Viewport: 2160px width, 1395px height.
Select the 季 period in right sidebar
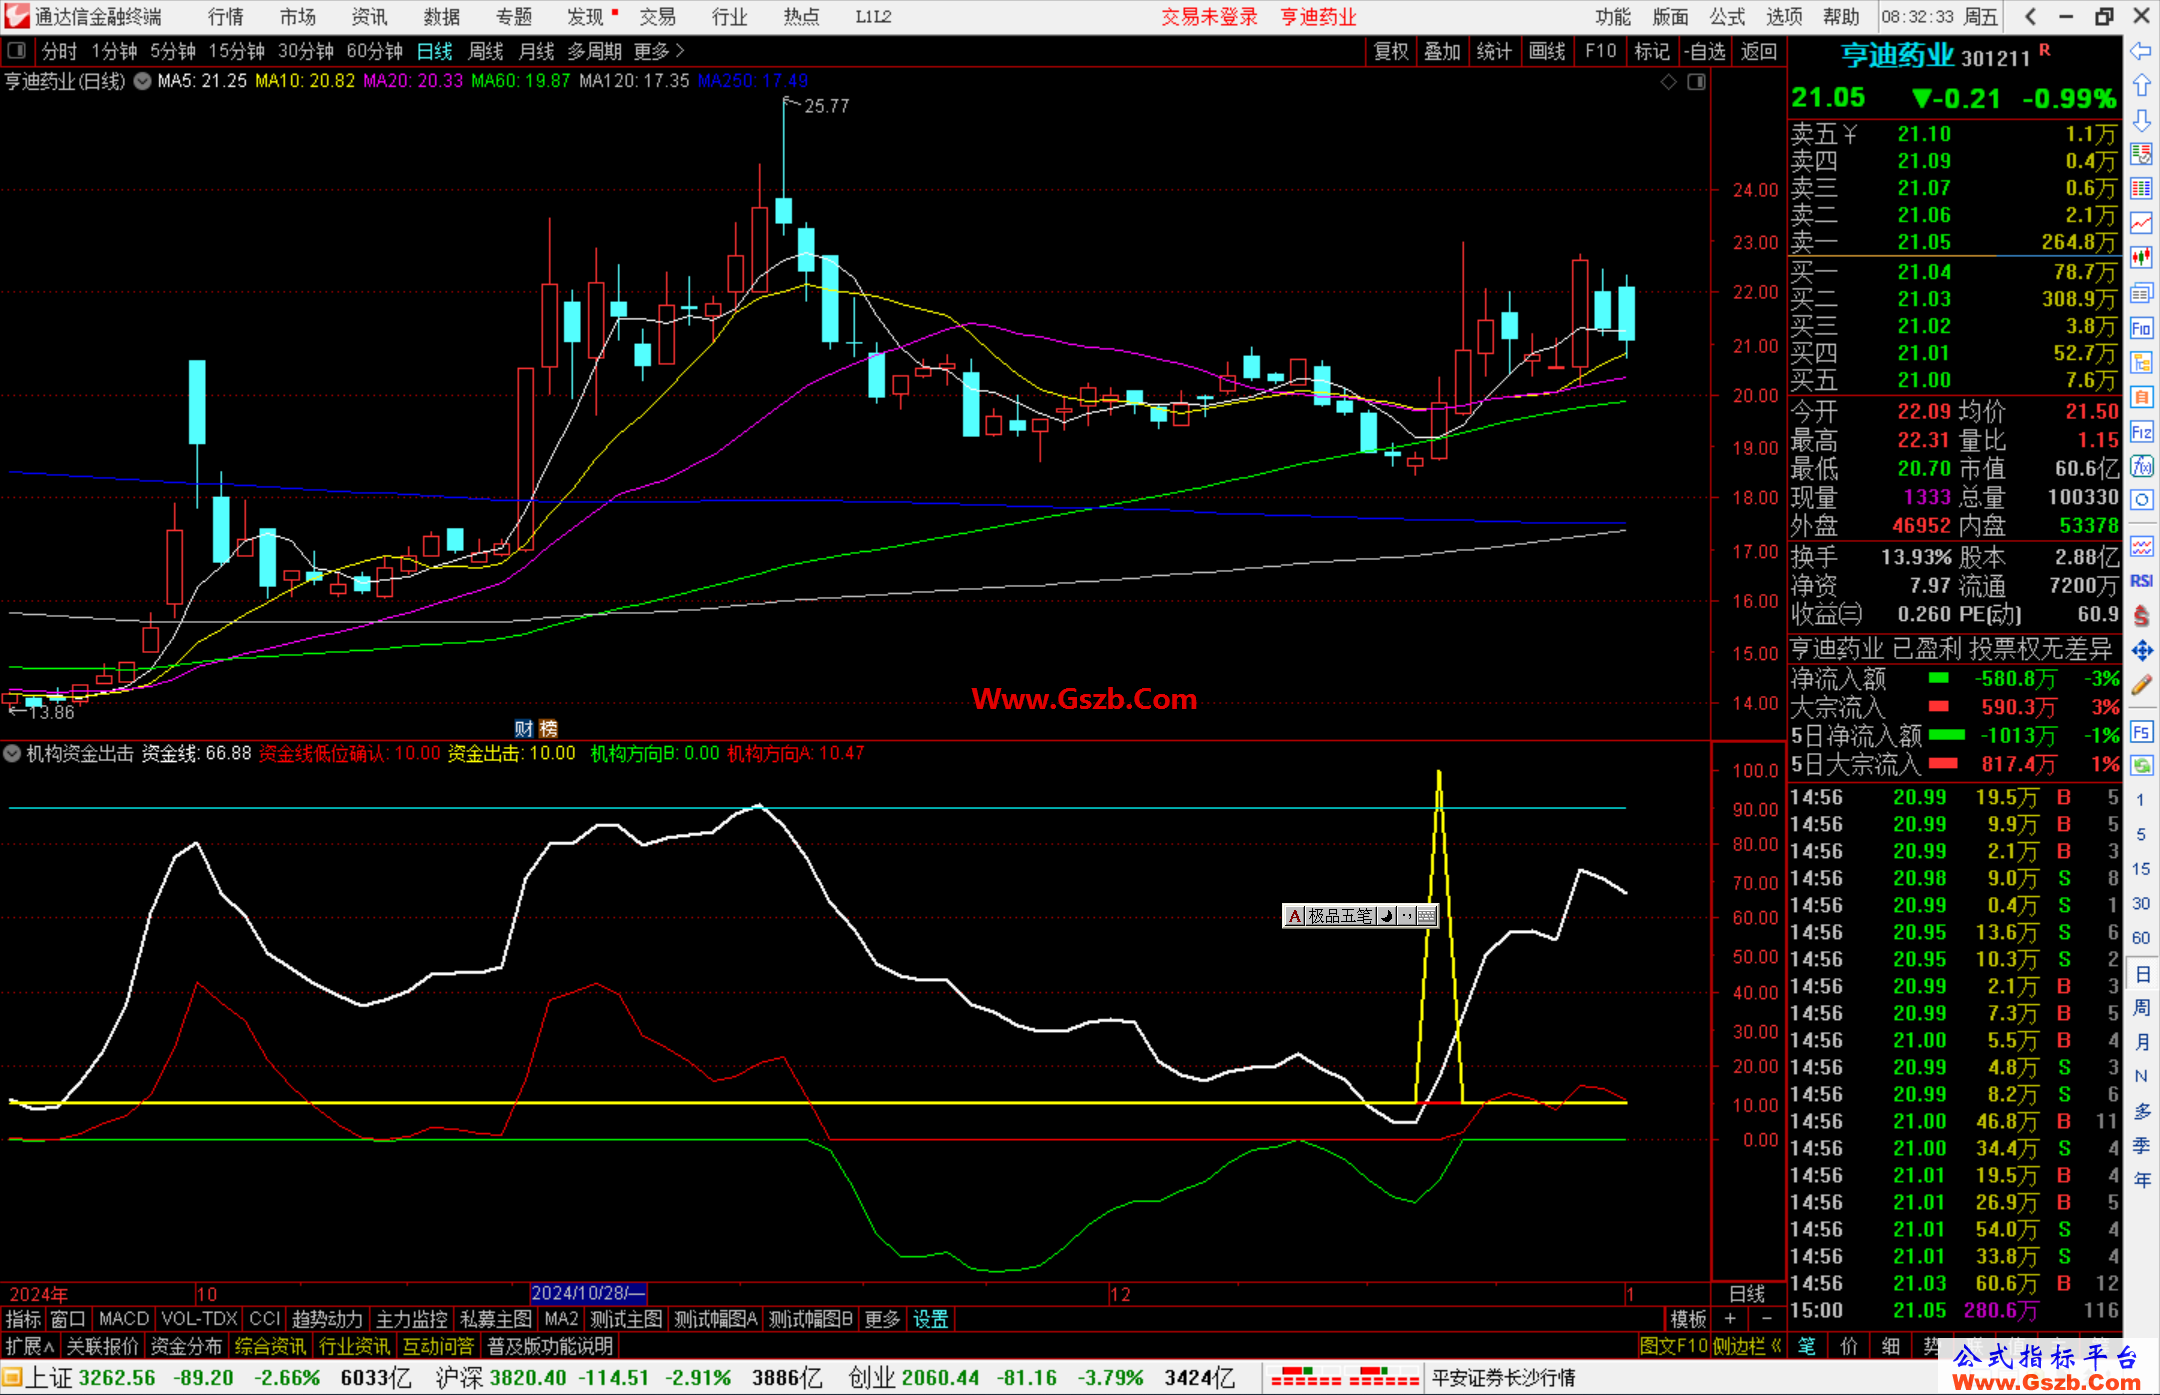coord(2141,1146)
